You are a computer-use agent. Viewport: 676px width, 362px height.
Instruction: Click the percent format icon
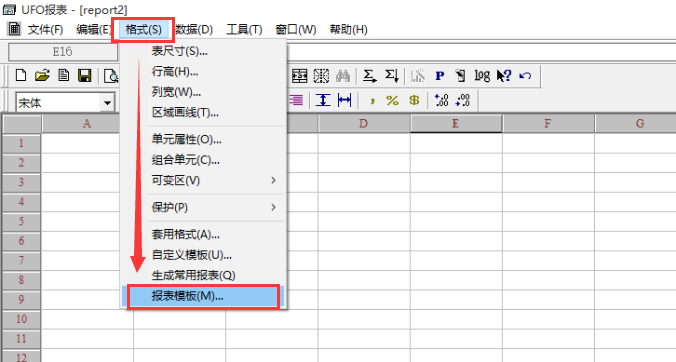tap(392, 100)
